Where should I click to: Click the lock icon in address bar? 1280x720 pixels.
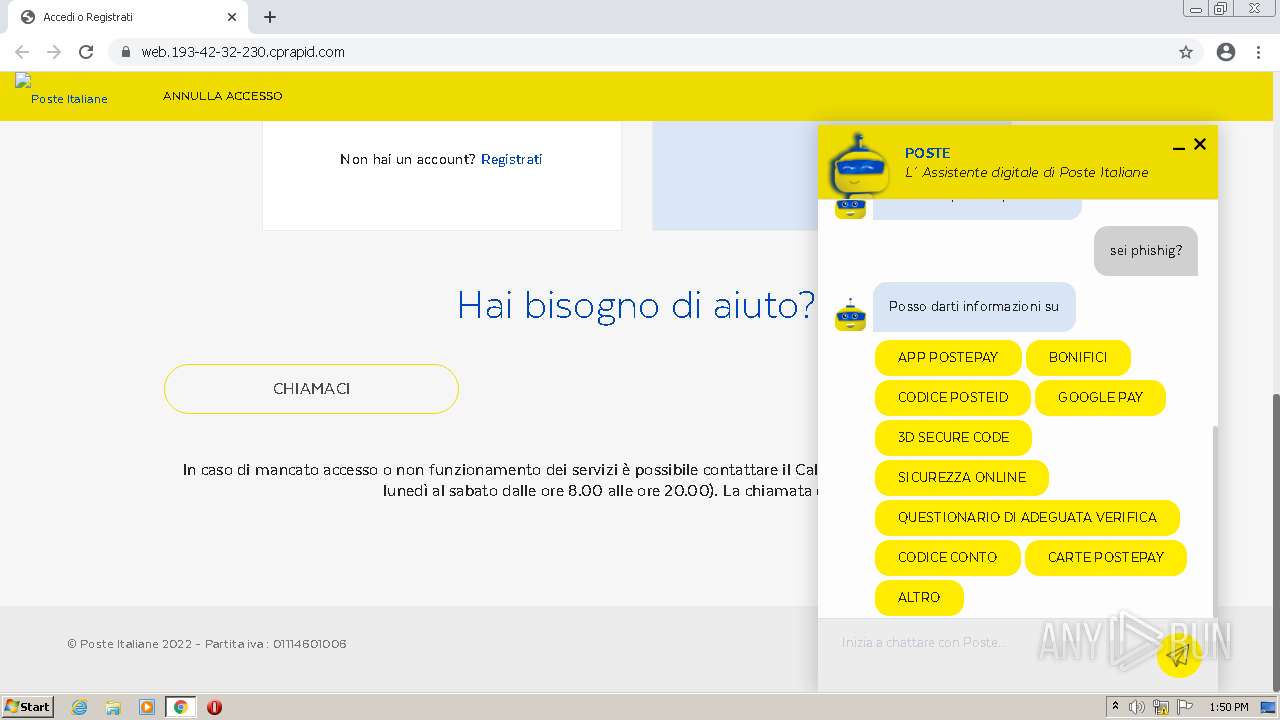coord(125,52)
